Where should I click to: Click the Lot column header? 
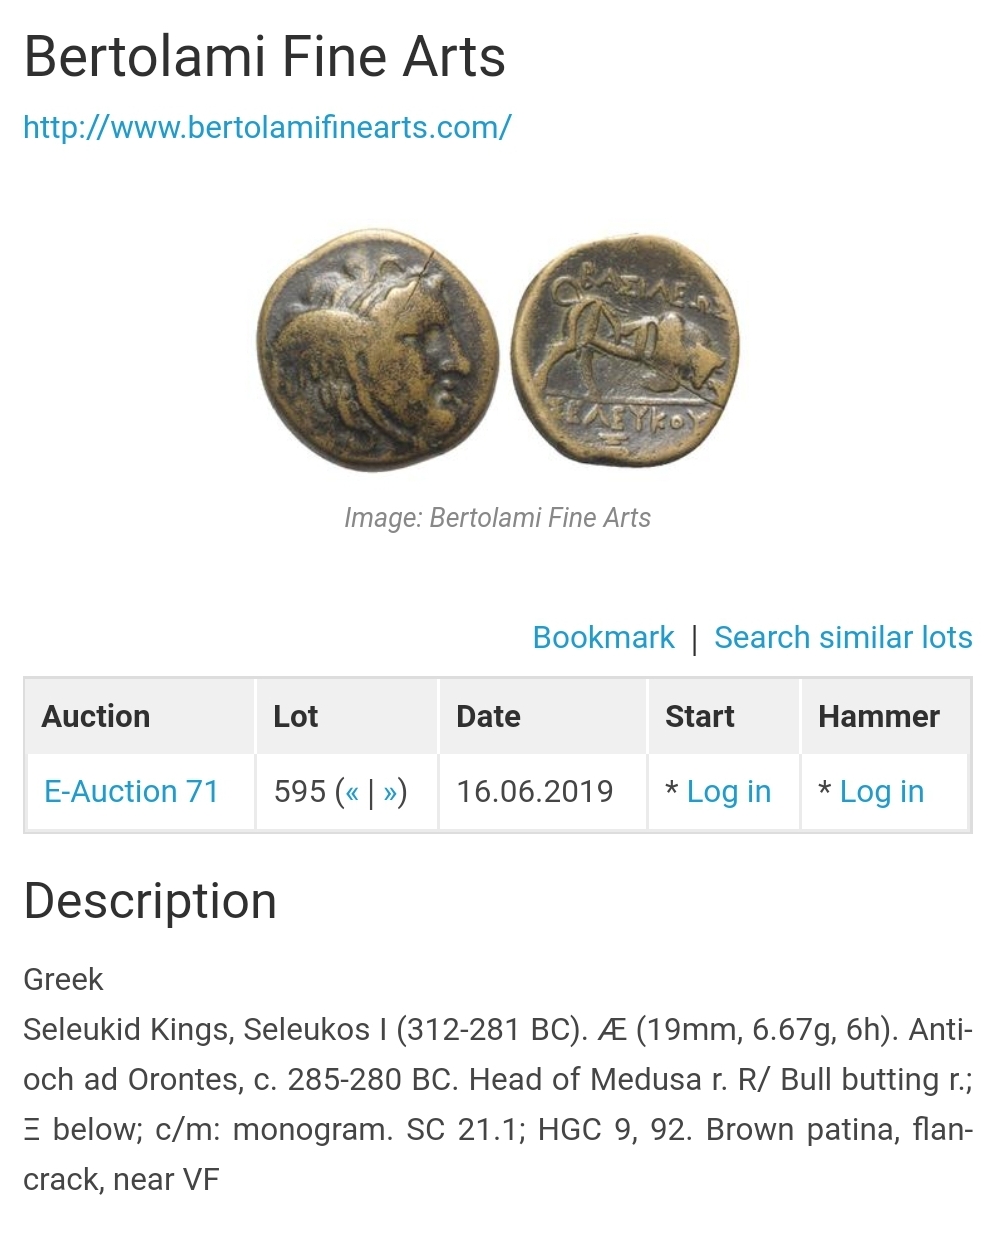295,717
